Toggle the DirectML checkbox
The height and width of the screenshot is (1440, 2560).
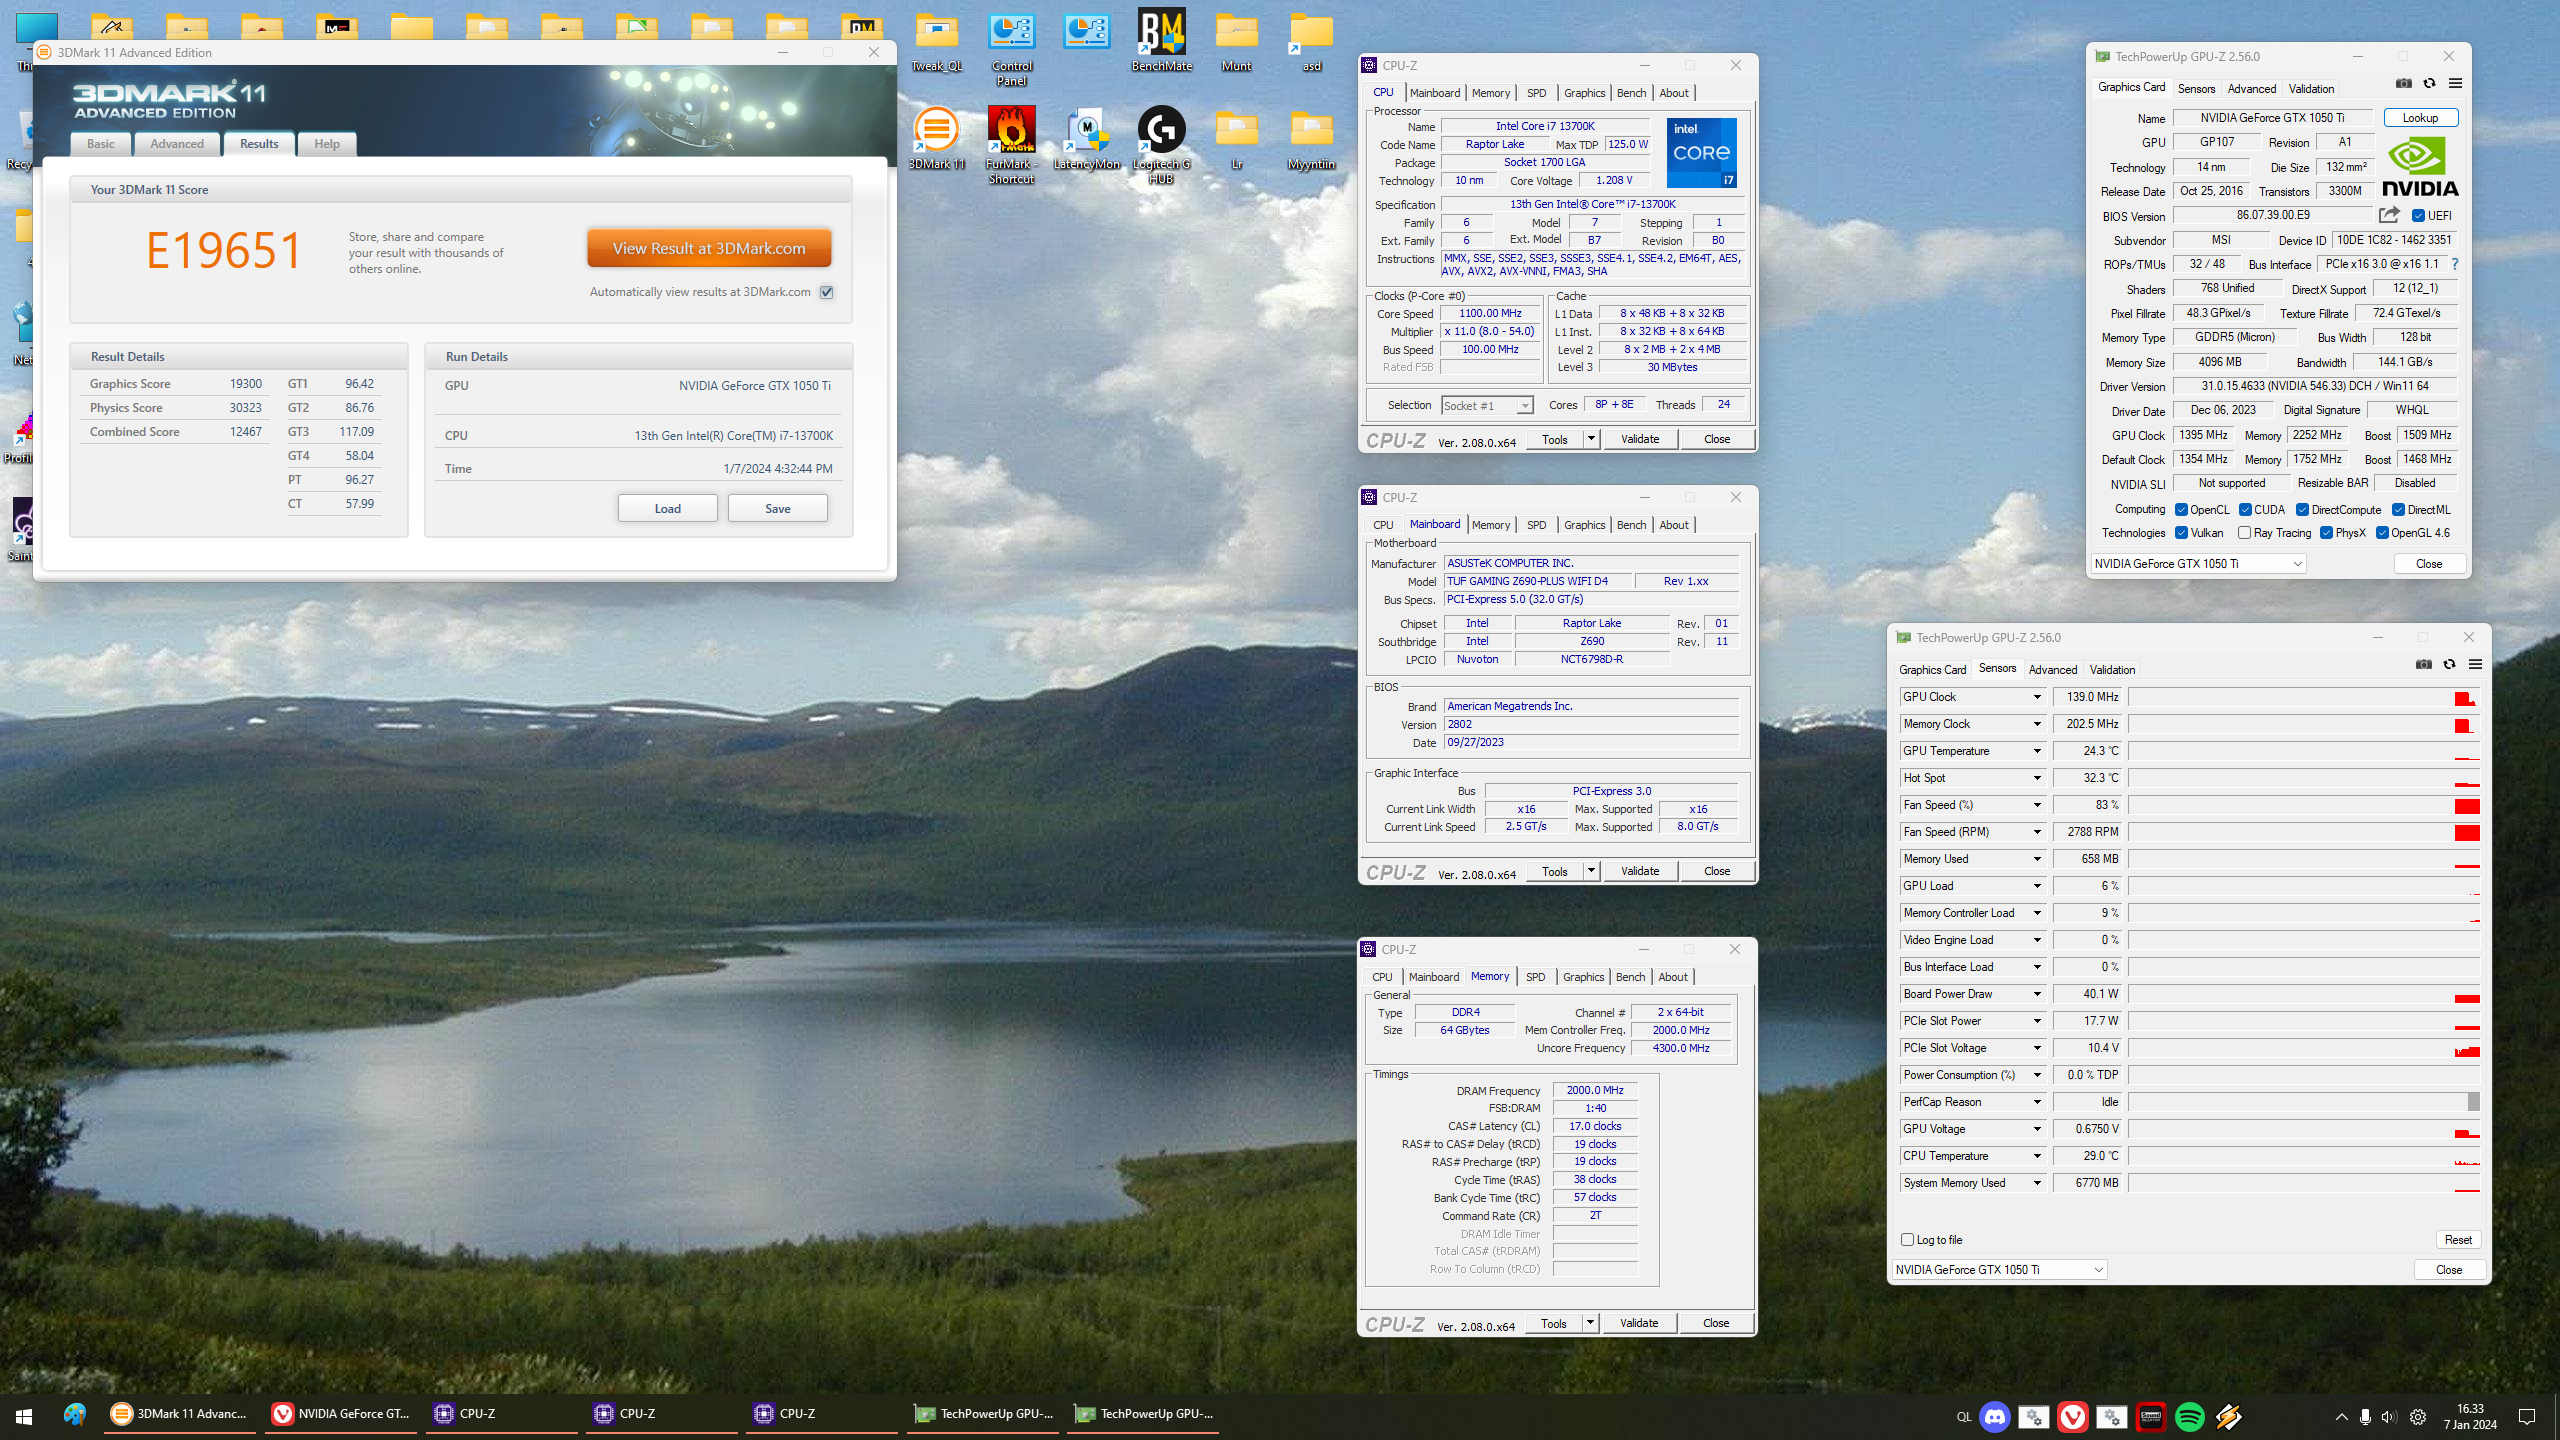[2398, 510]
